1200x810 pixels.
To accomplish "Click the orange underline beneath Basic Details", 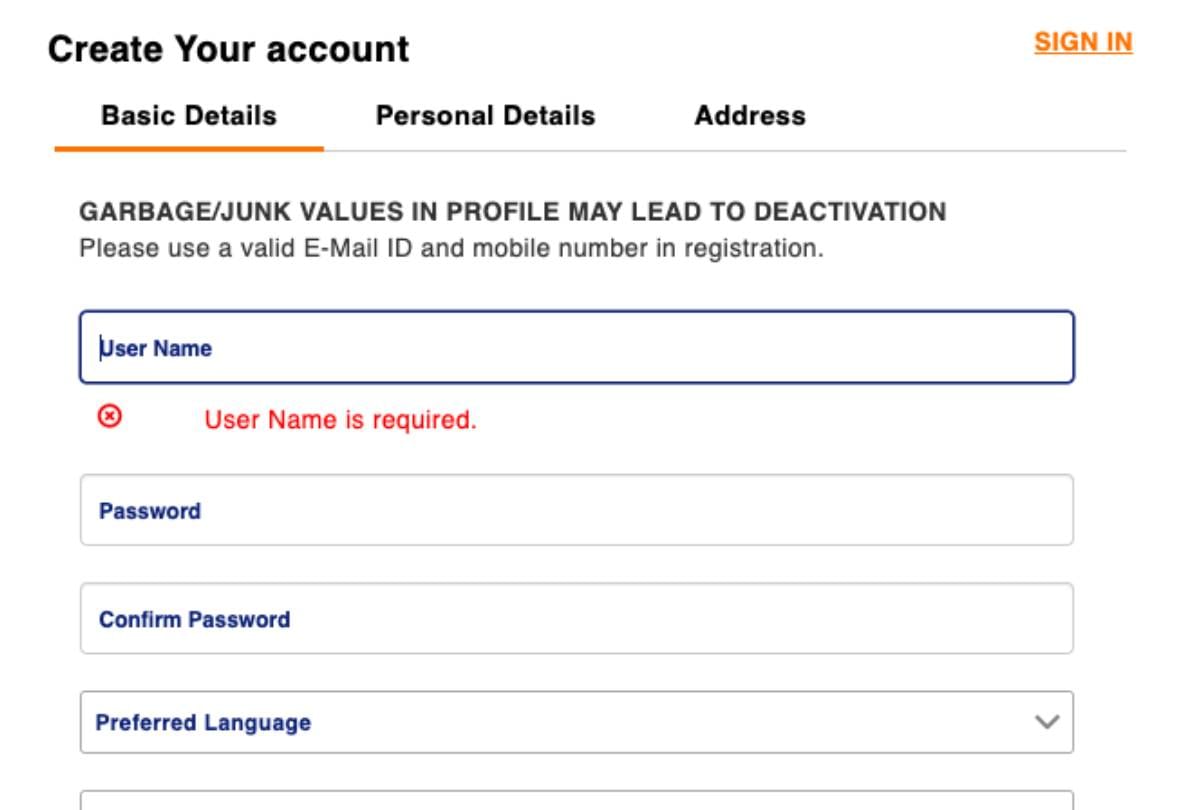I will point(189,149).
